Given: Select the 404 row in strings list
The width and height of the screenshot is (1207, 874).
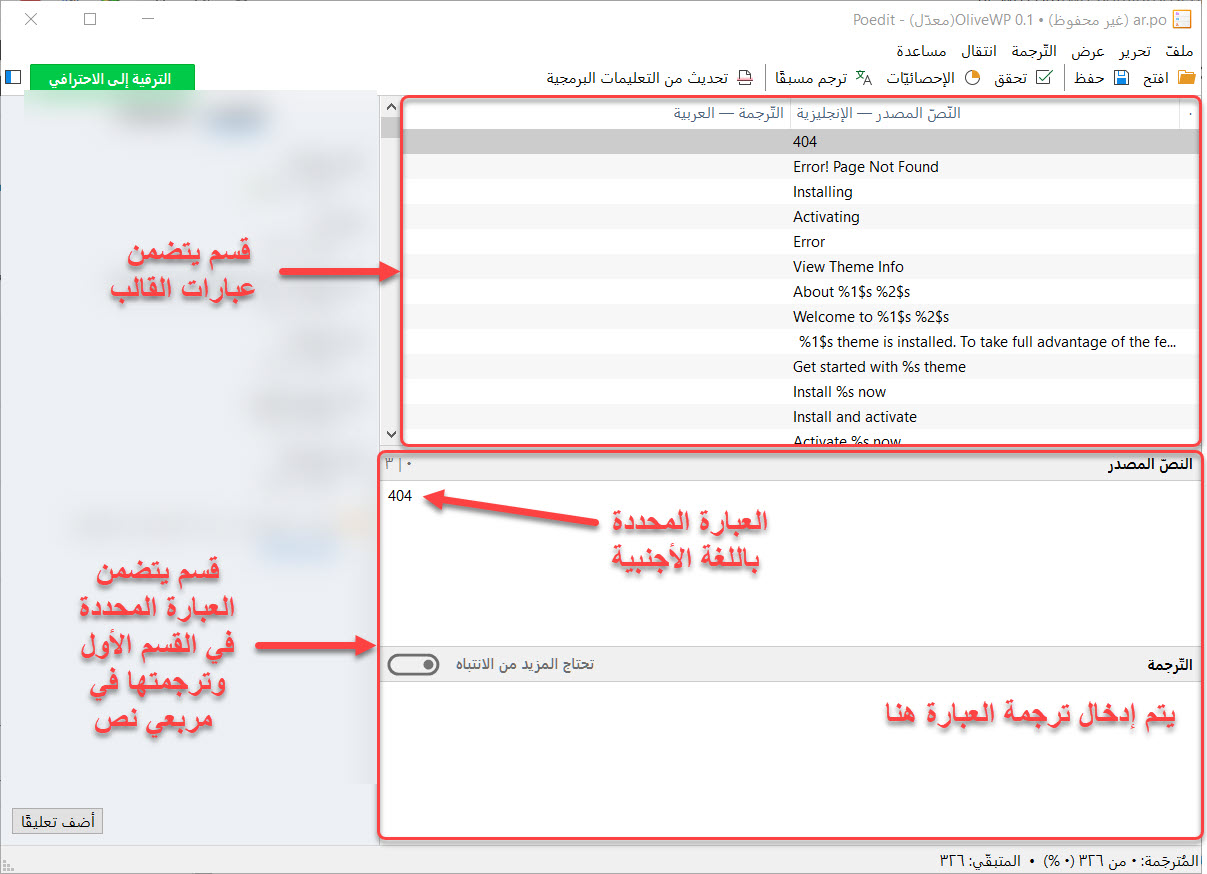Looking at the screenshot, I should coord(800,142).
